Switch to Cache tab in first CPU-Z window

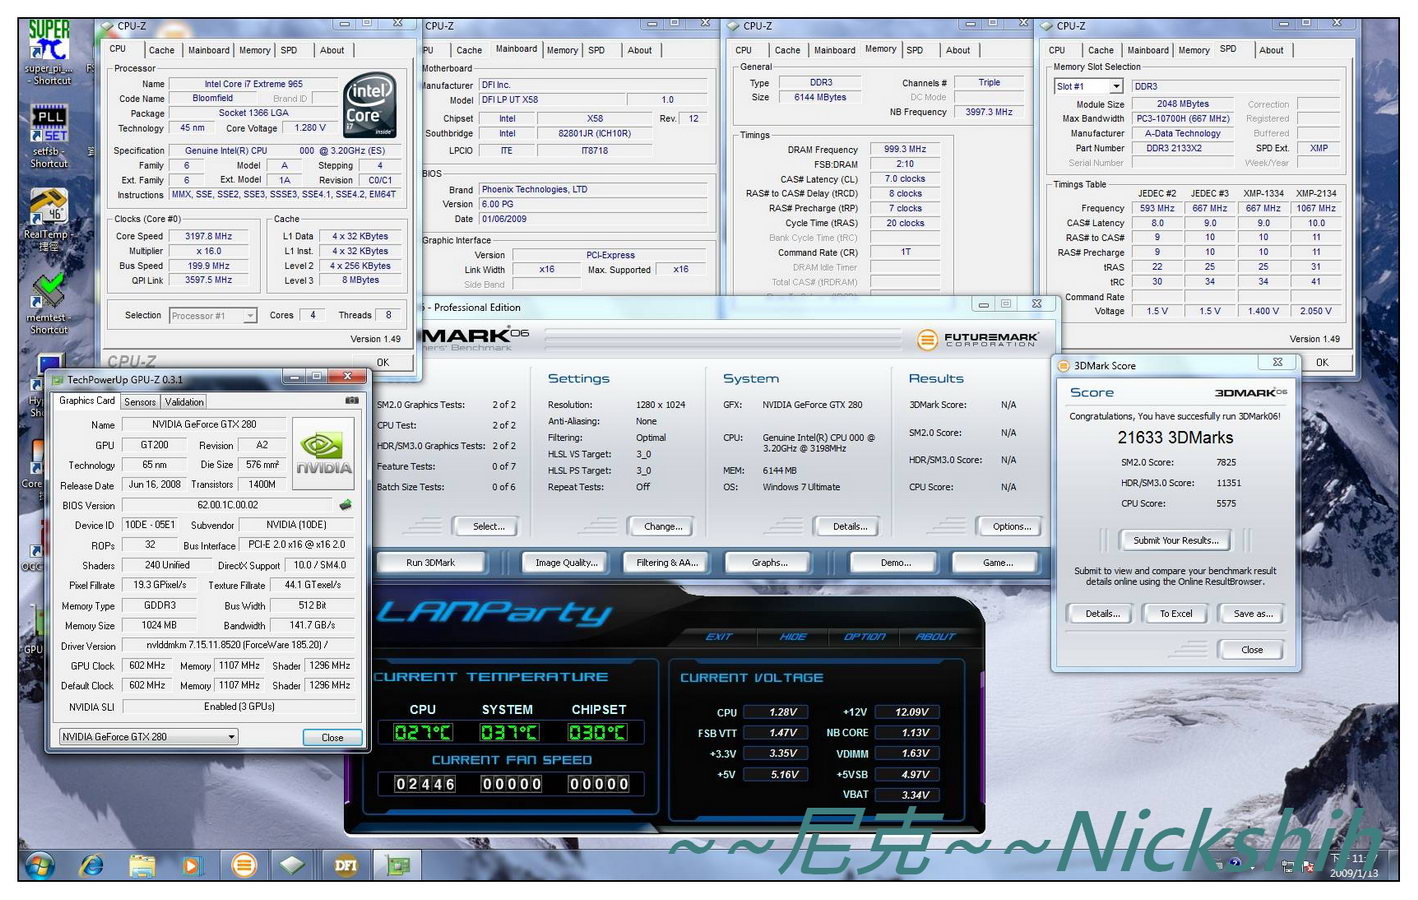161,50
